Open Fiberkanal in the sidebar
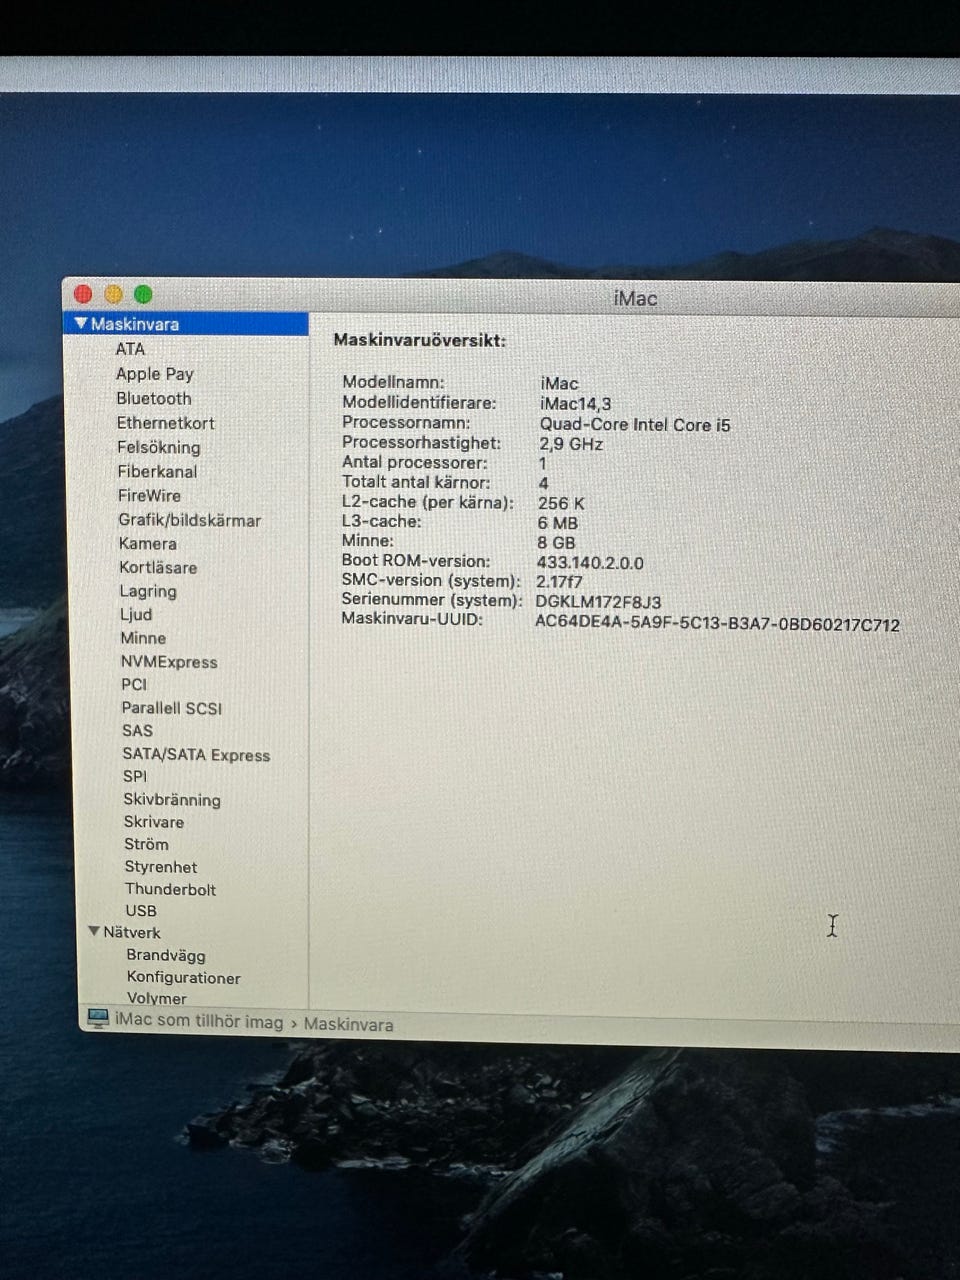Image resolution: width=960 pixels, height=1280 pixels. click(157, 471)
